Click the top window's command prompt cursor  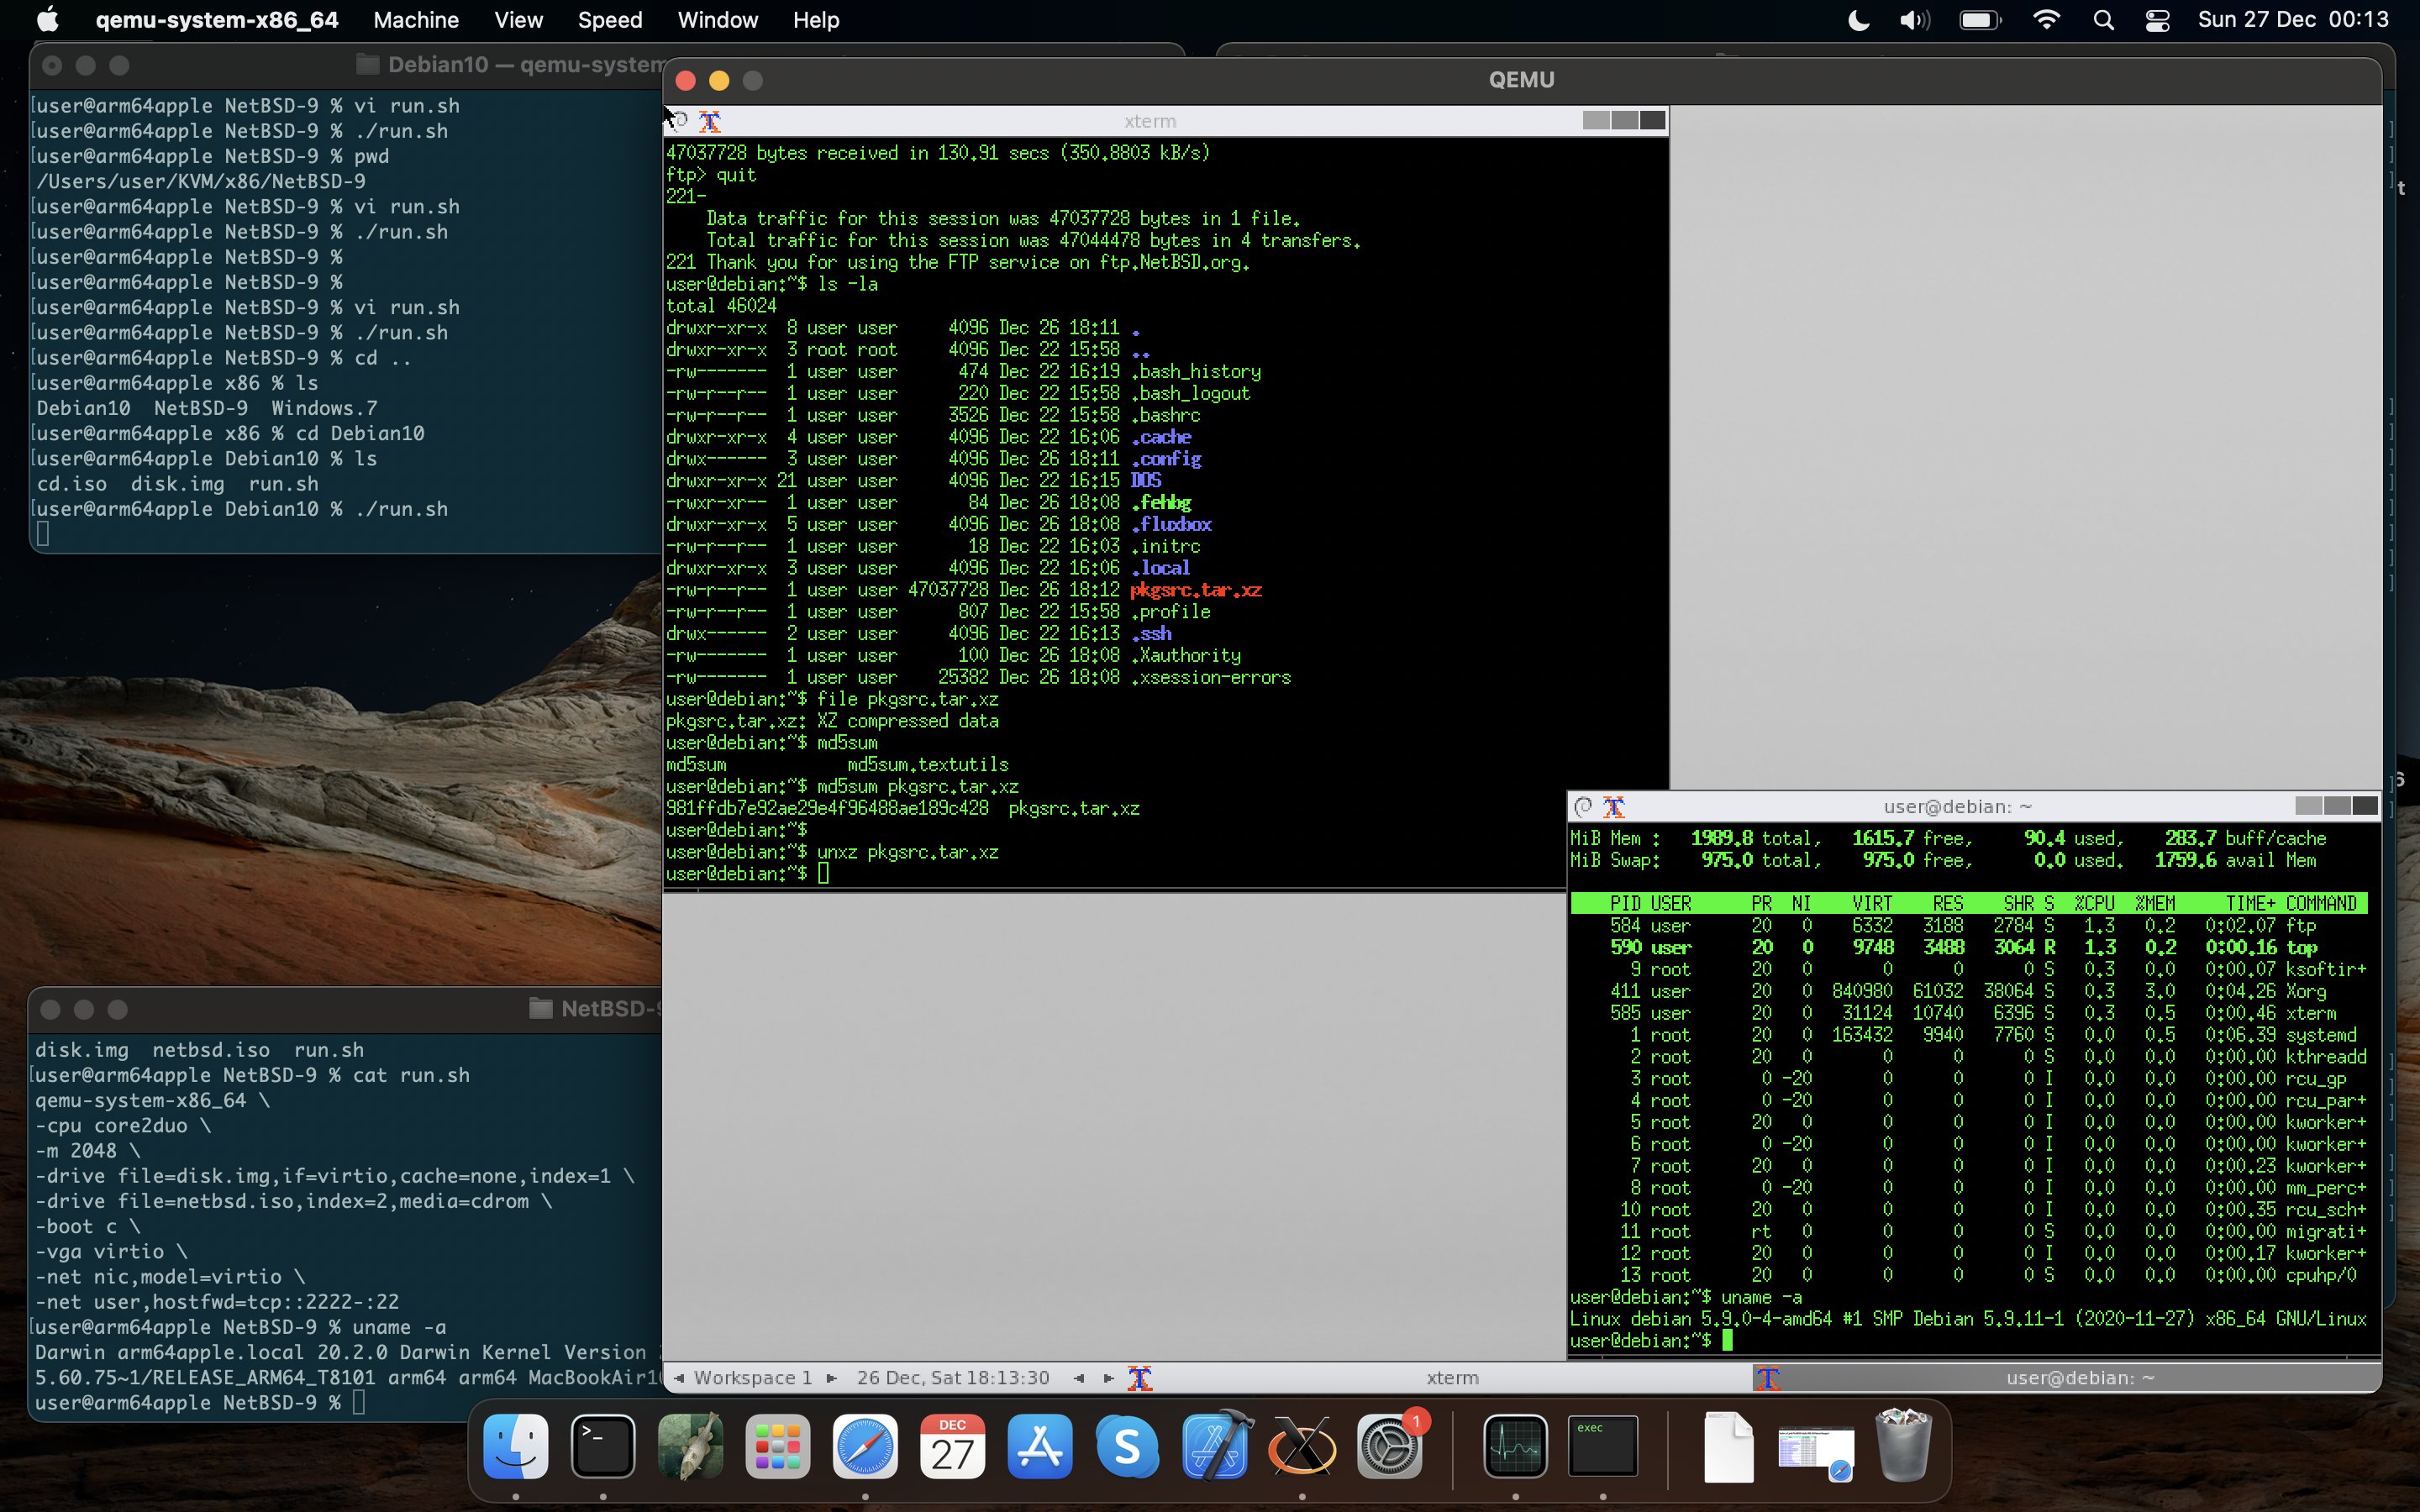point(823,874)
